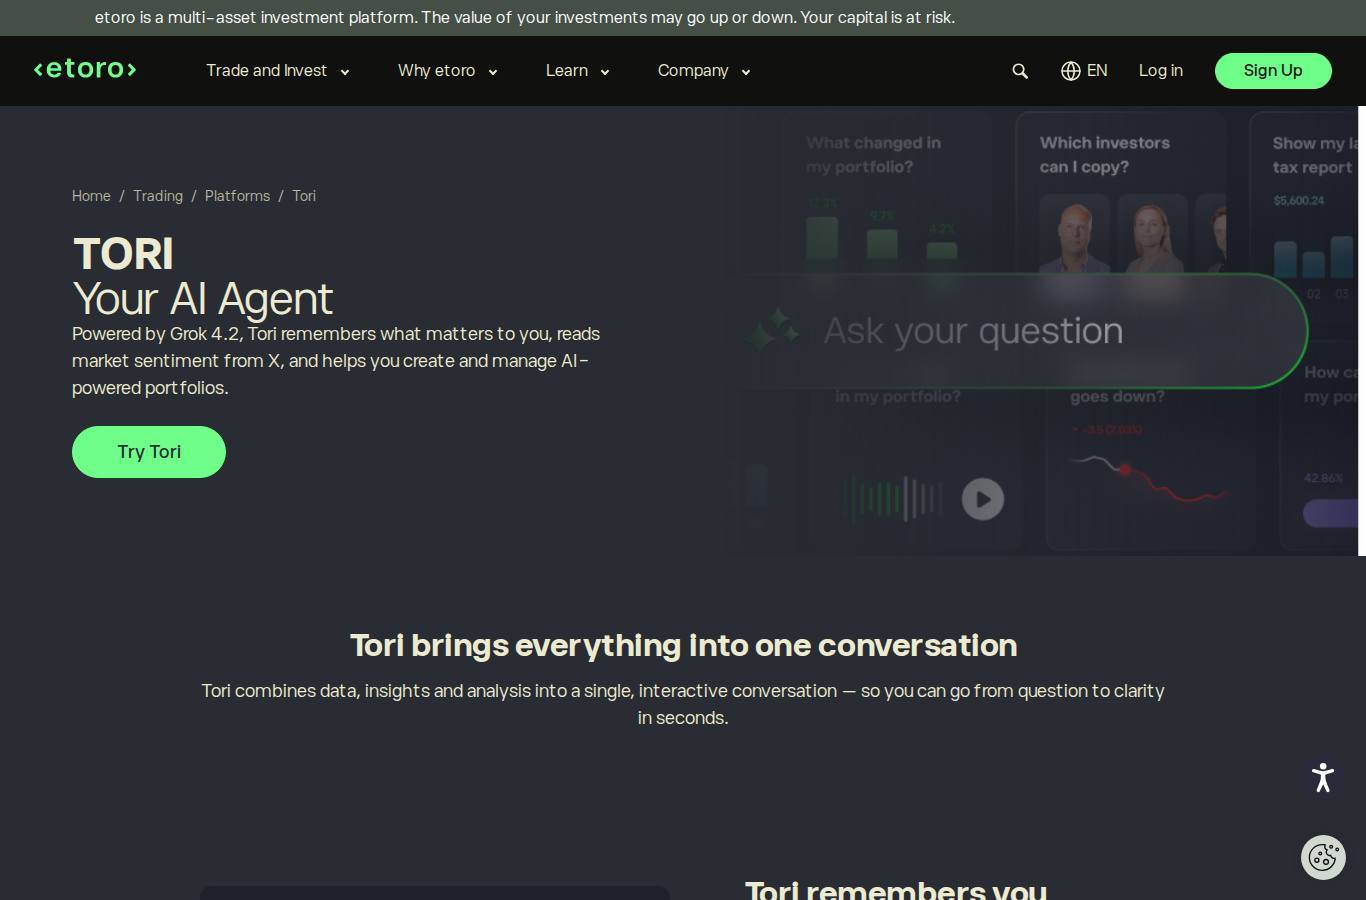Screen dimensions: 1366x900
Task: Go to Trading breadcrumb
Action: pos(158,196)
